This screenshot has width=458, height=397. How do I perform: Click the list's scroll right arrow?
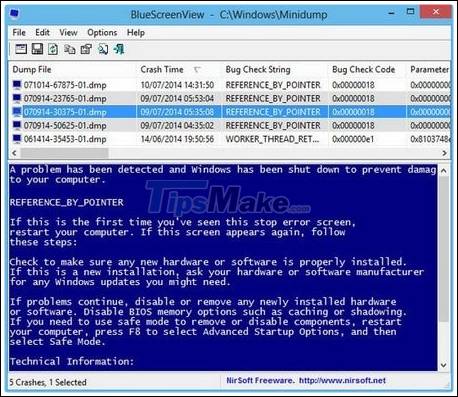click(x=444, y=153)
